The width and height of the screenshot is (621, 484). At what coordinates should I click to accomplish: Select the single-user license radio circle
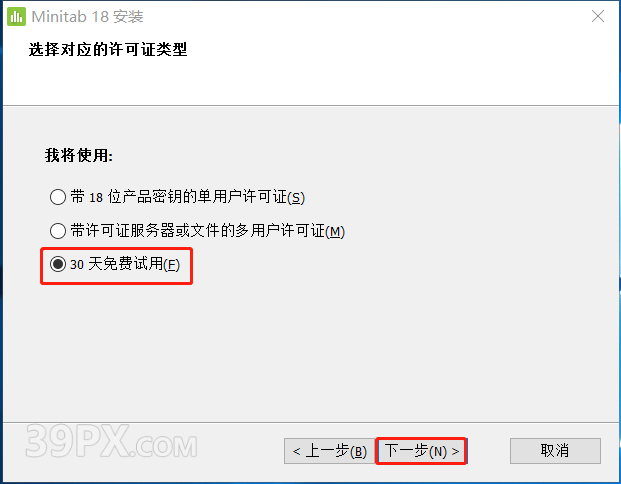click(58, 197)
